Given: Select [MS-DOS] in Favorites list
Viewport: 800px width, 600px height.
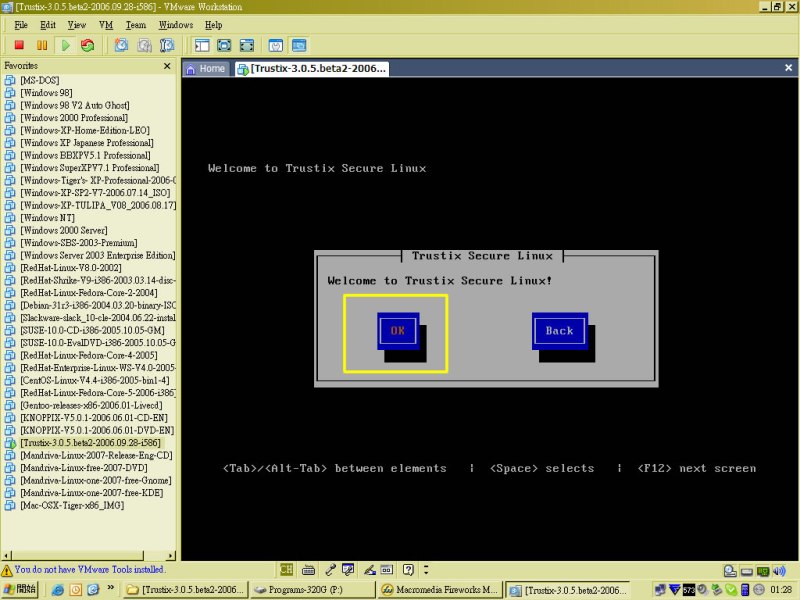Looking at the screenshot, I should point(40,80).
